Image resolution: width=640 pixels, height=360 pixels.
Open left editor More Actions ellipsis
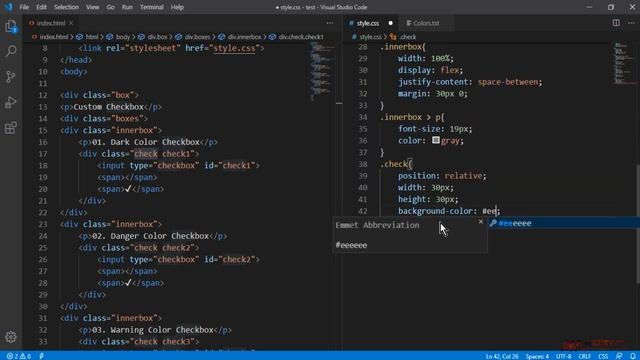pos(330,23)
